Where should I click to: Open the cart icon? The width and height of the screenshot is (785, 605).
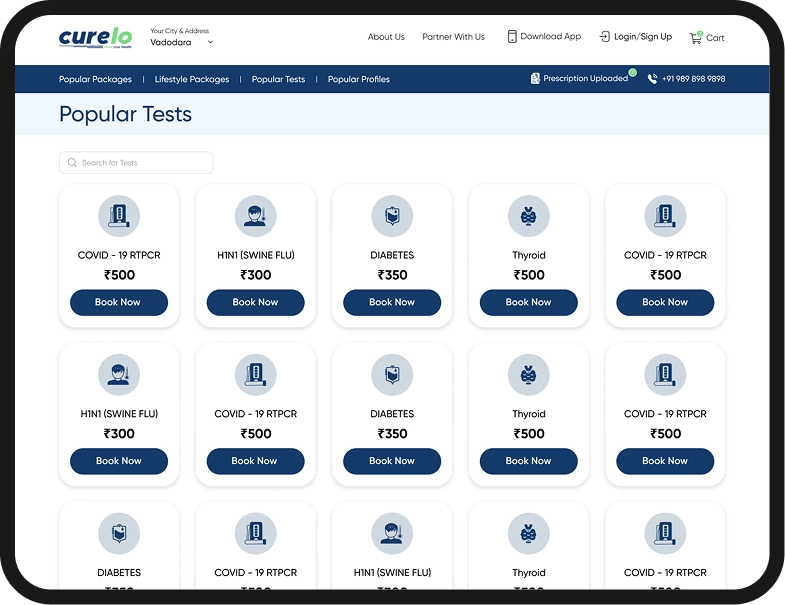click(x=695, y=37)
